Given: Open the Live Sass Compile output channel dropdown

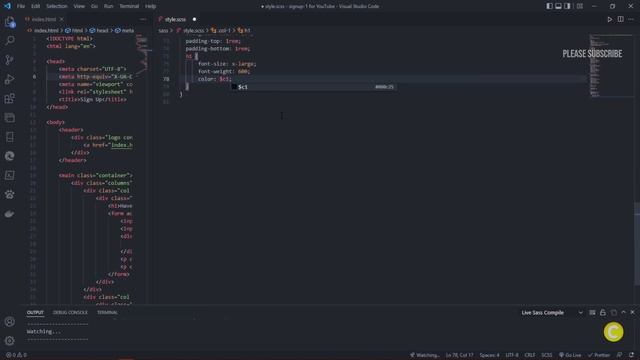Looking at the screenshot, I should coord(552,313).
